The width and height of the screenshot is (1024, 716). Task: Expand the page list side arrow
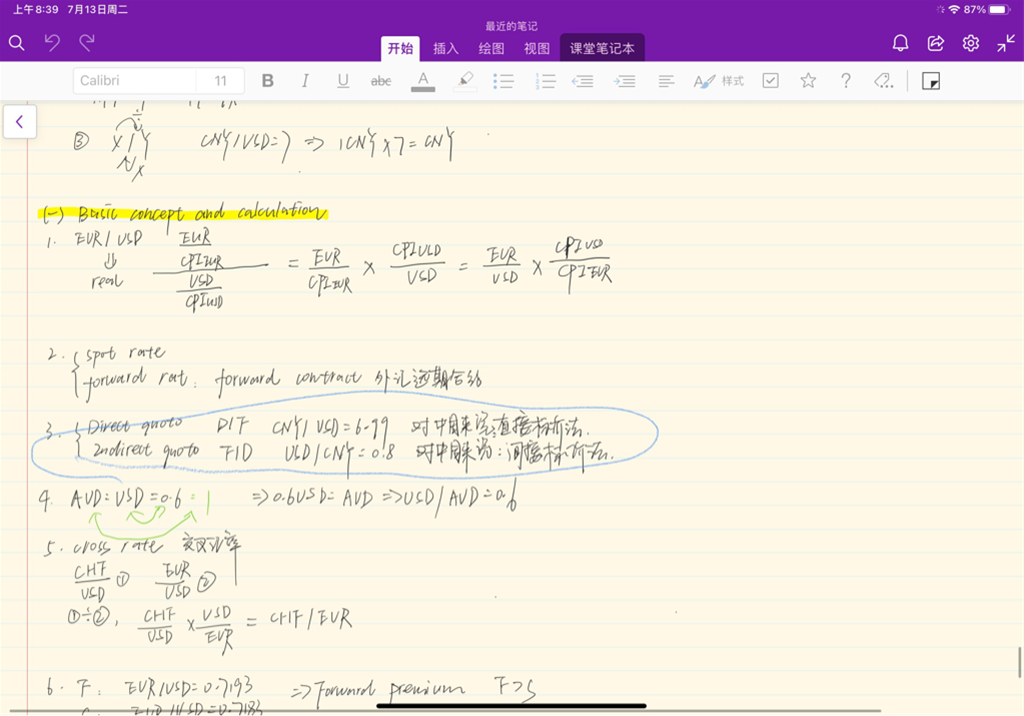(x=19, y=122)
